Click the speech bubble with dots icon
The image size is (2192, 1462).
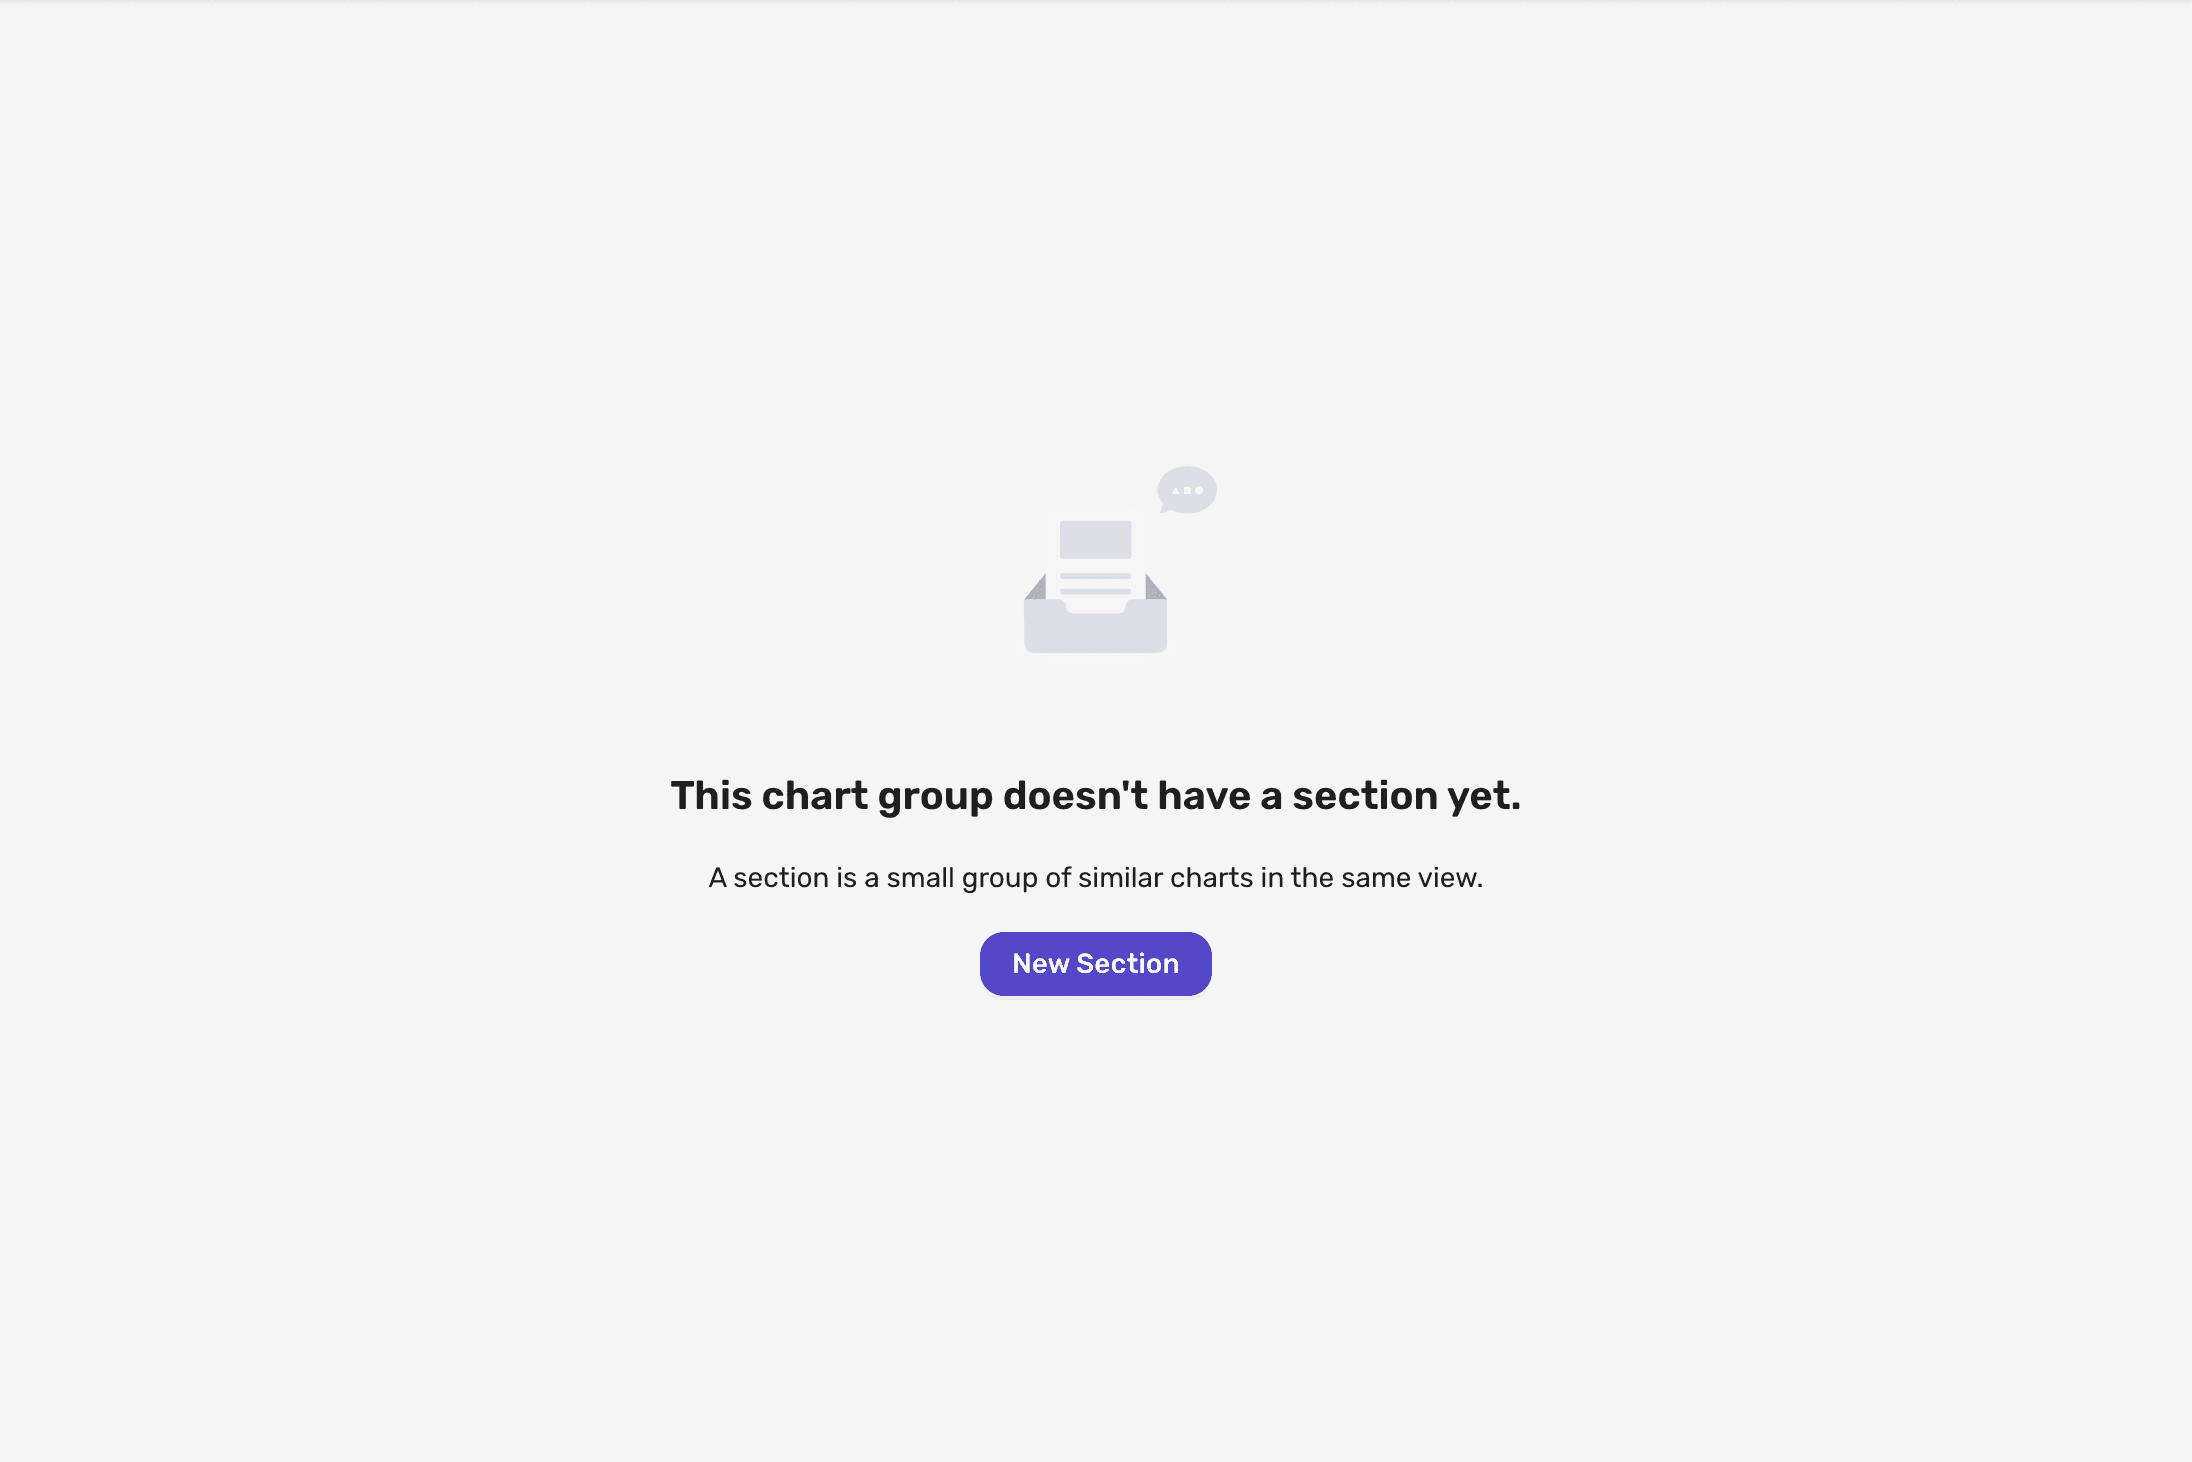point(1187,490)
